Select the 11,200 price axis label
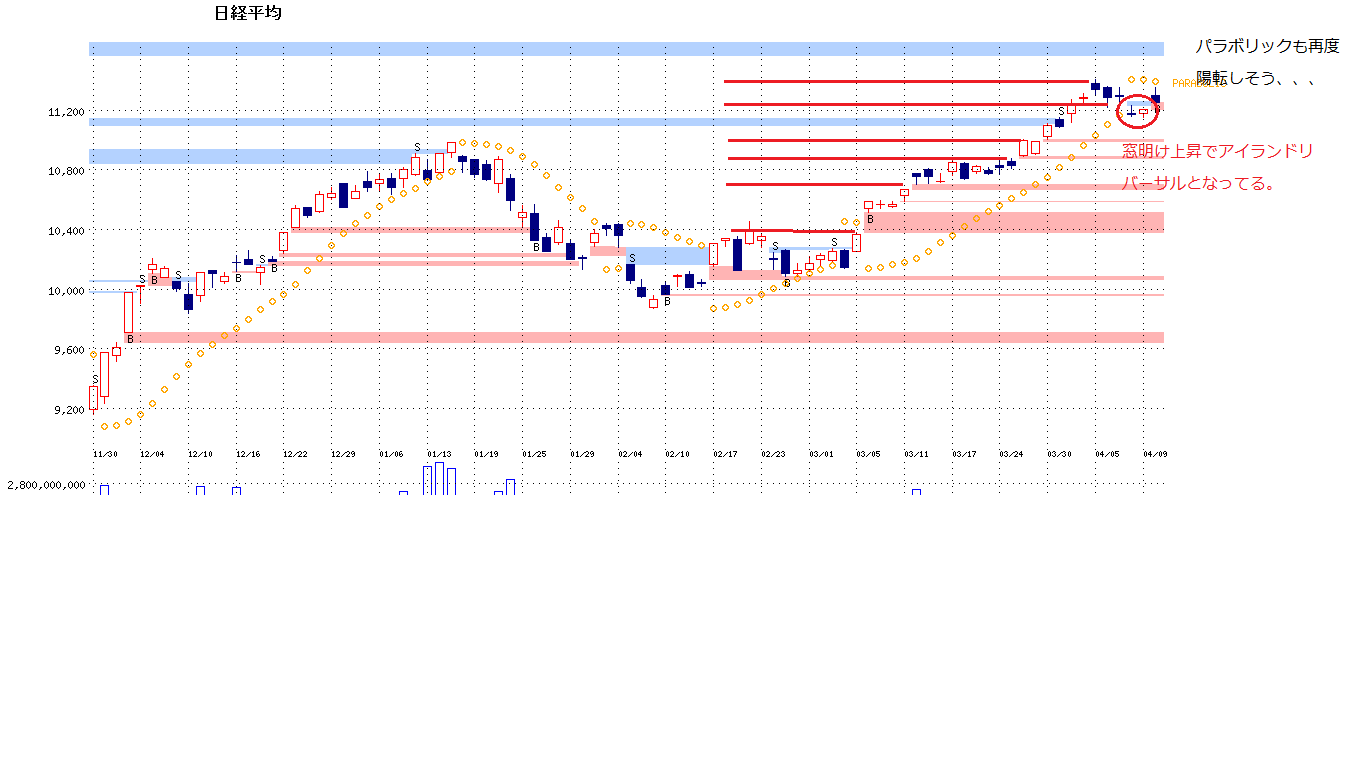Image resolution: width=1366 pixels, height=768 pixels. tap(66, 112)
